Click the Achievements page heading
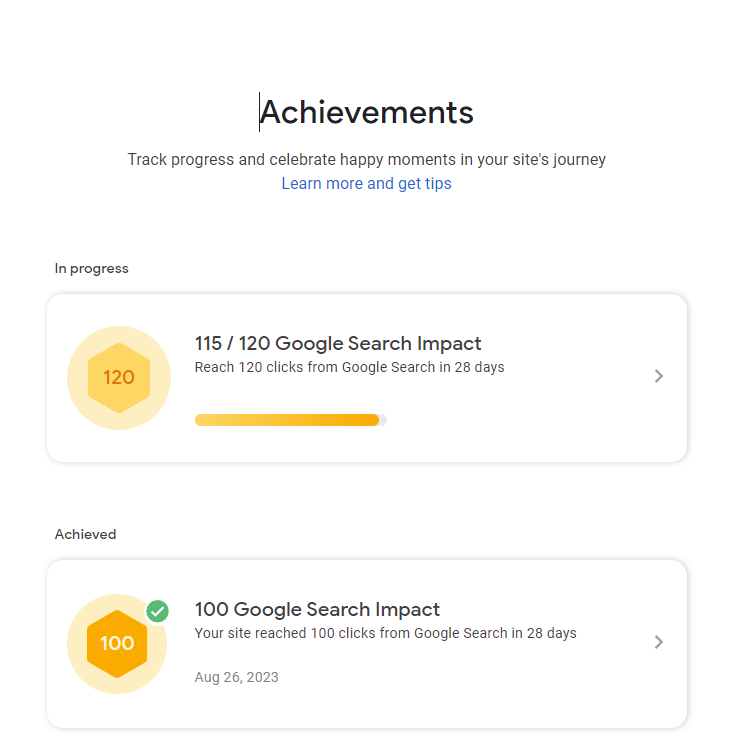 367,112
